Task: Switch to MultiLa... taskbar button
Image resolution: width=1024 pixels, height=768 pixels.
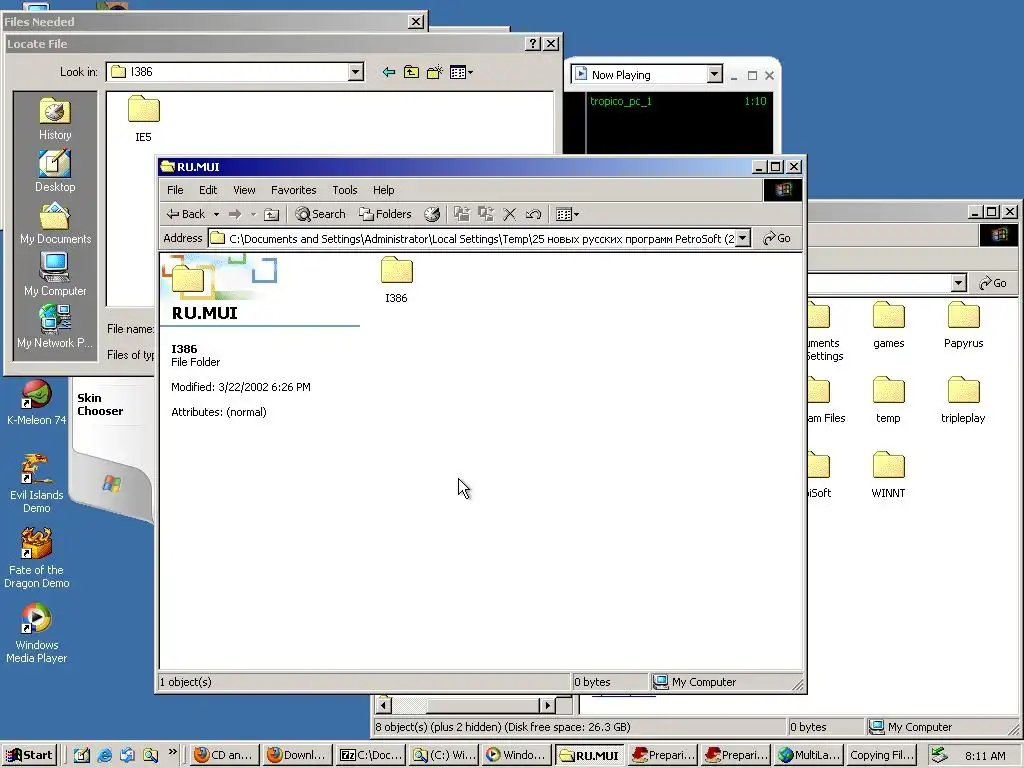Action: pos(808,755)
